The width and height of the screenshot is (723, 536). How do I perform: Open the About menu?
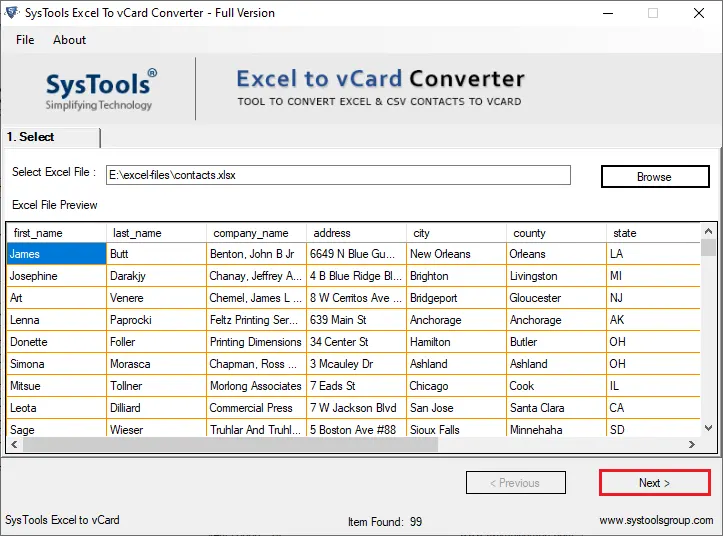coord(69,40)
